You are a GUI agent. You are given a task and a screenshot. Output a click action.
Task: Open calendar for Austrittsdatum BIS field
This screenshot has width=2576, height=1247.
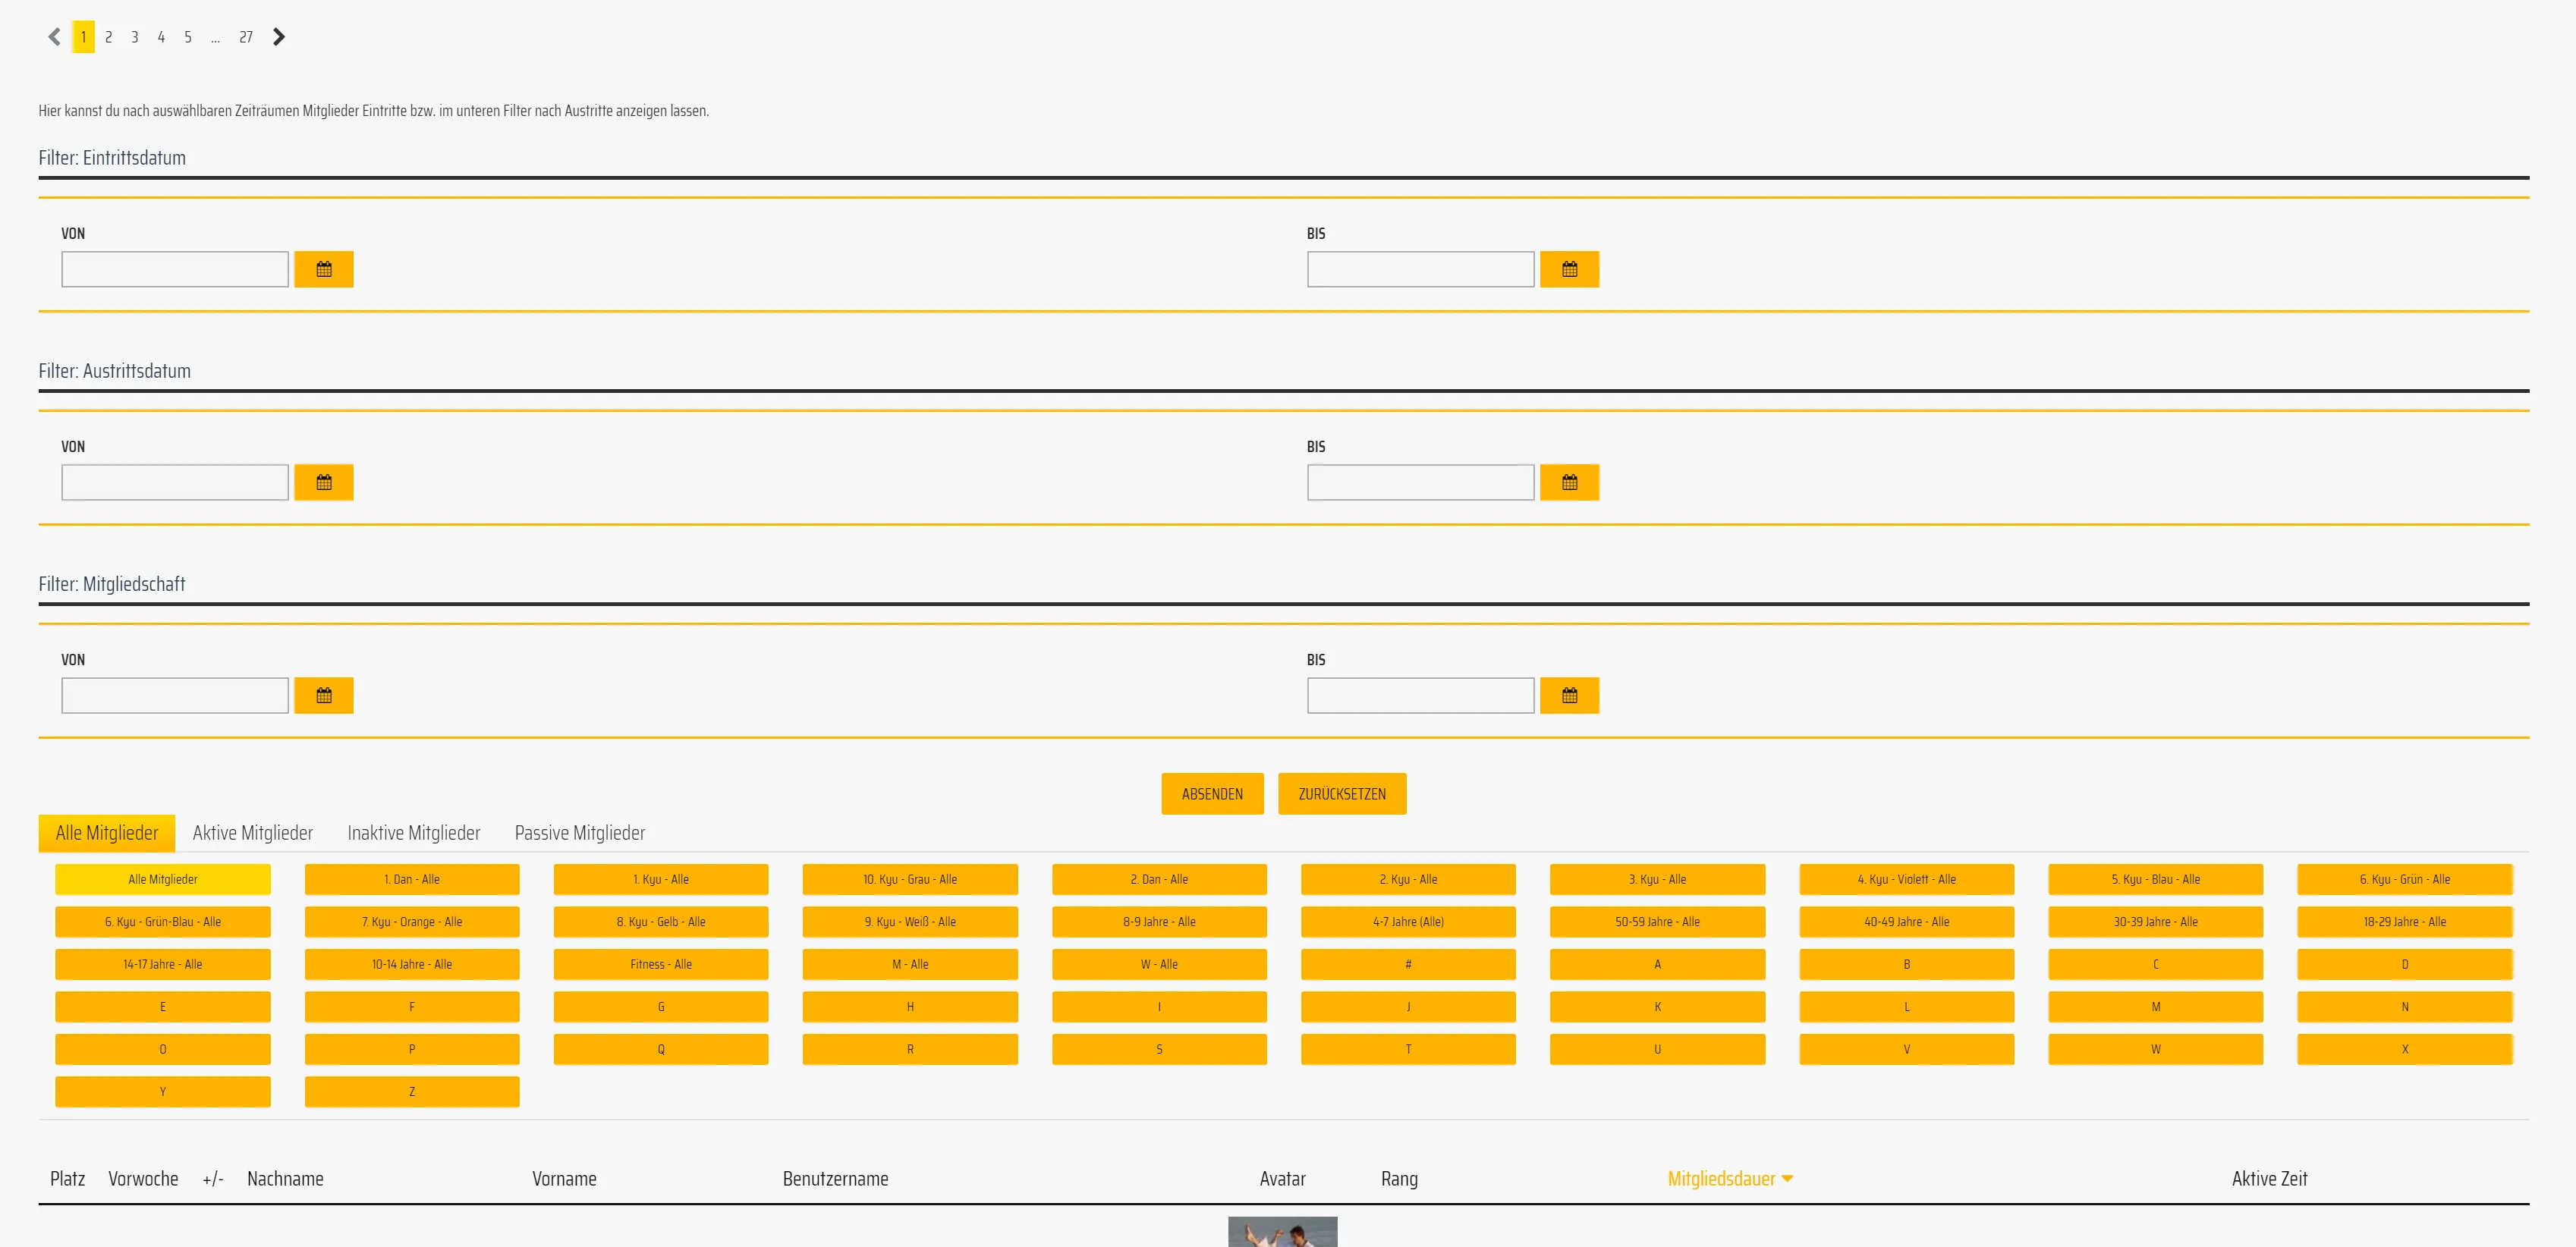point(1569,482)
